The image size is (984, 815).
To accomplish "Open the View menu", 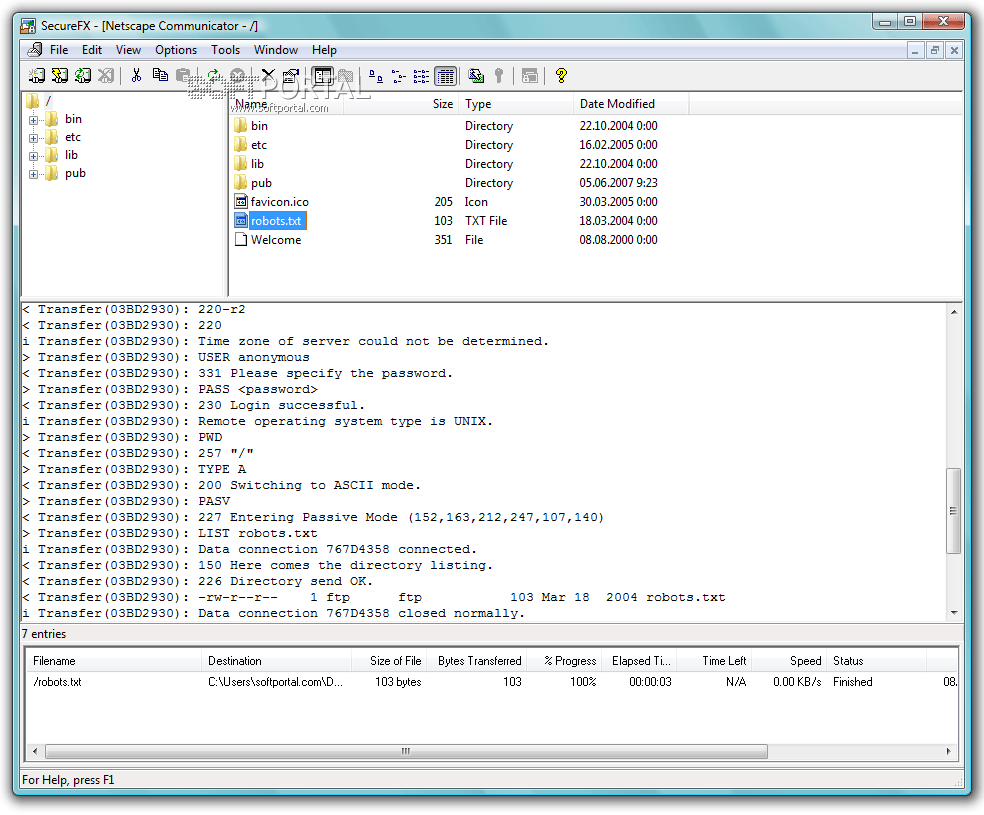I will pyautogui.click(x=128, y=50).
